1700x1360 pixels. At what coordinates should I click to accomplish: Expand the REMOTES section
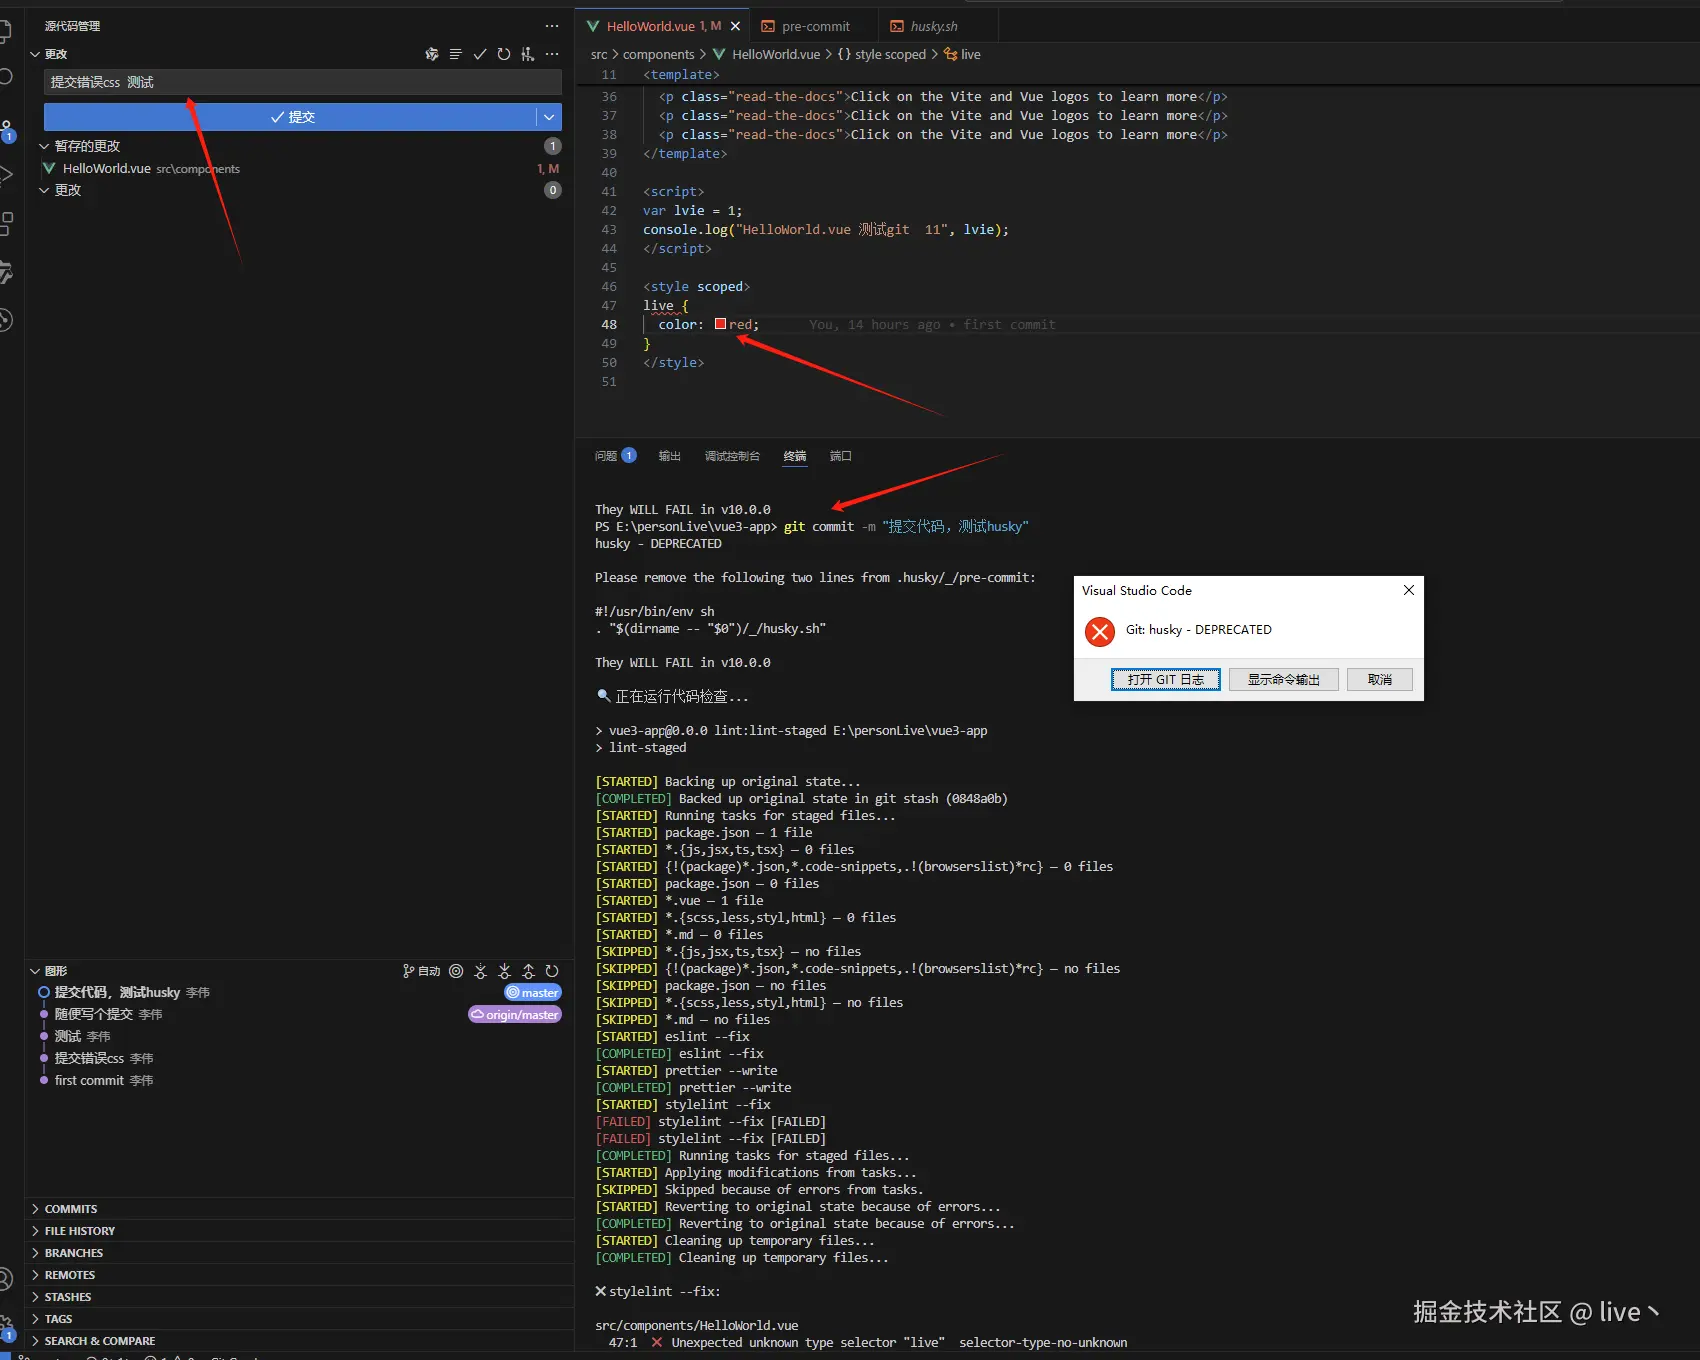tap(300, 1275)
